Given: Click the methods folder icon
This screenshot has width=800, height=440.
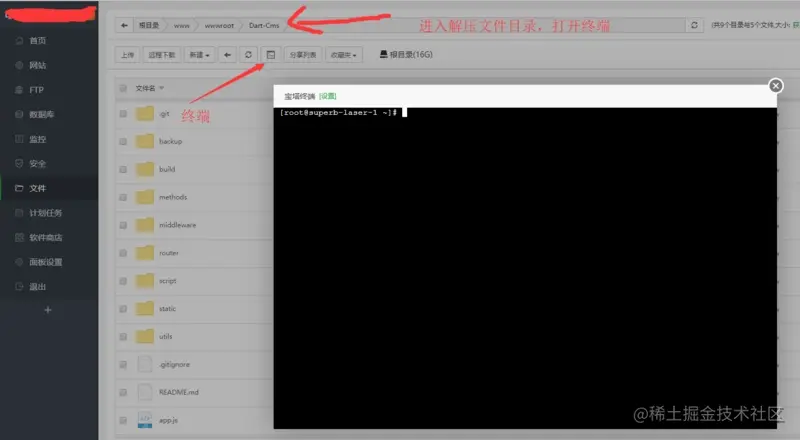Looking at the screenshot, I should point(145,197).
